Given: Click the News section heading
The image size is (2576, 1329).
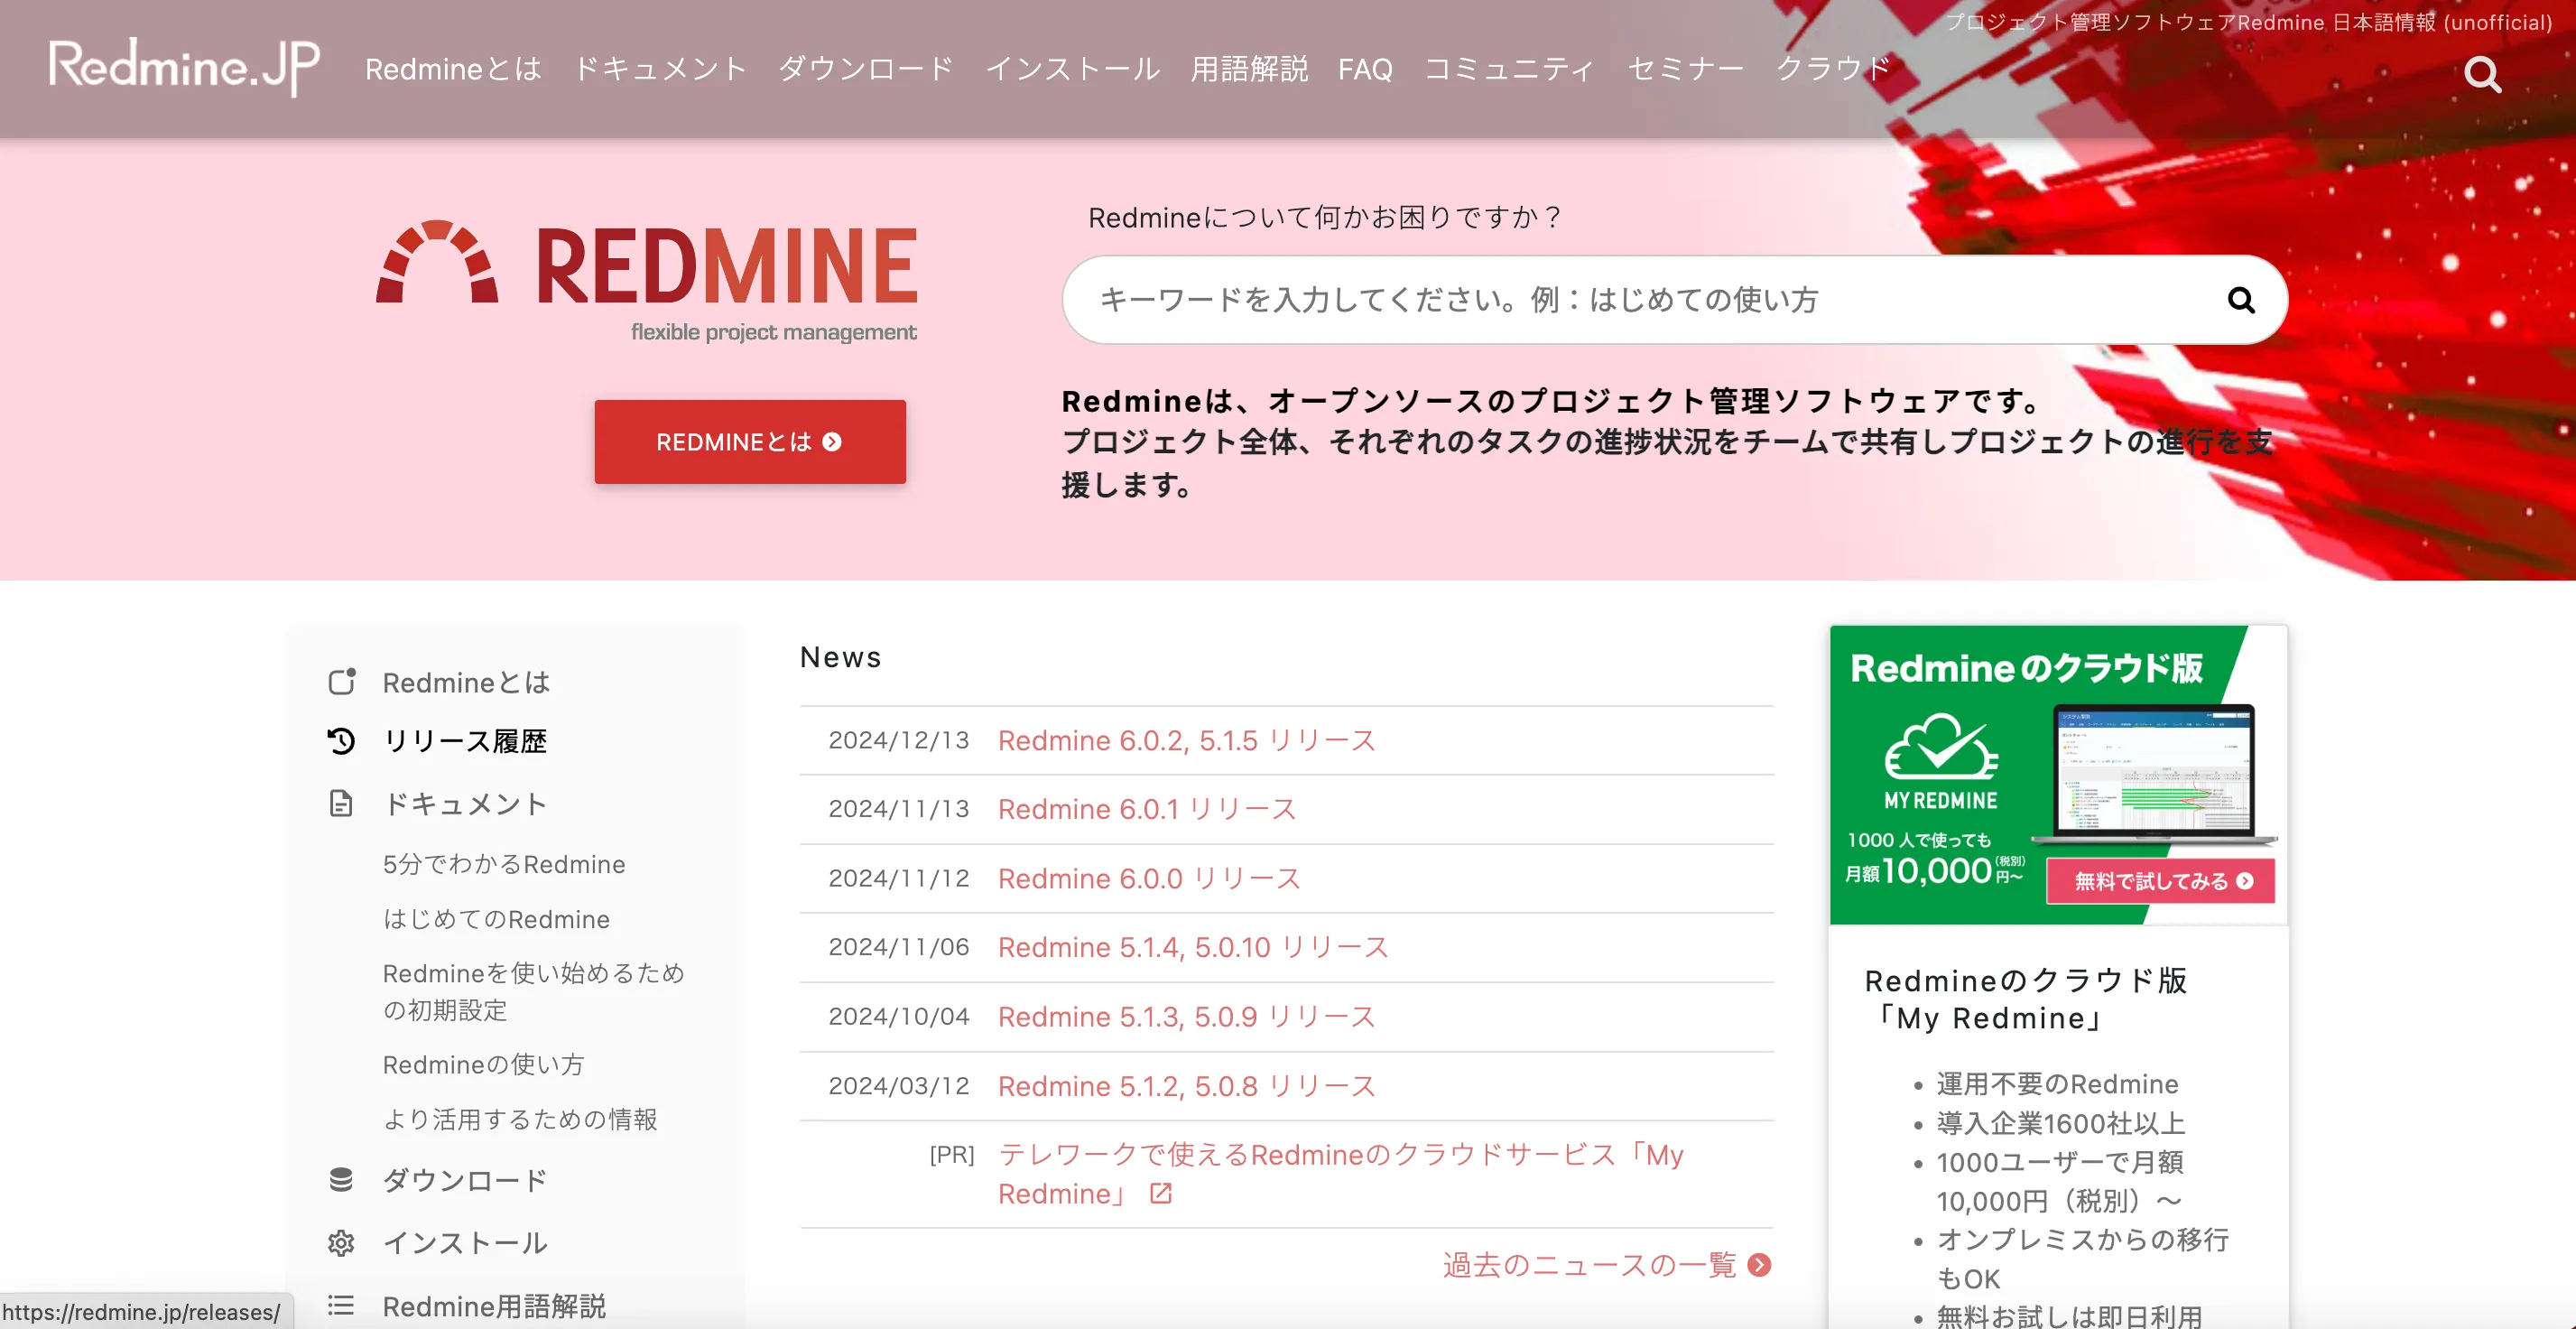Looking at the screenshot, I should coord(841,657).
